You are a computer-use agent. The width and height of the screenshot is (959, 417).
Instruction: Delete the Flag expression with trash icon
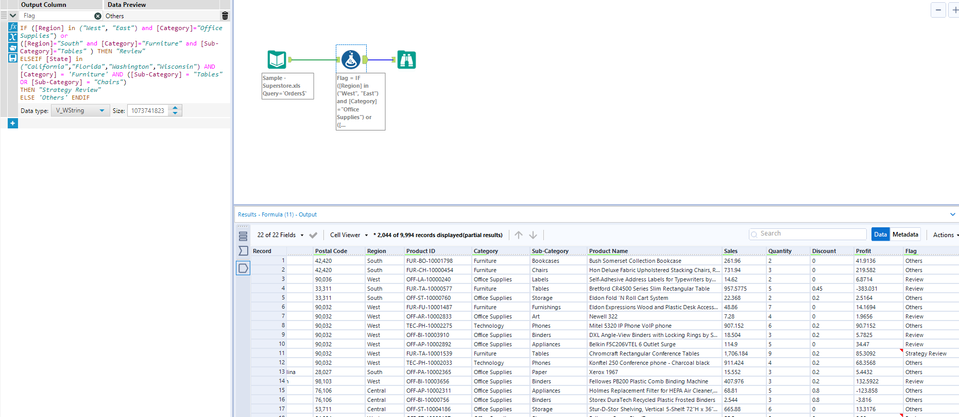click(224, 16)
